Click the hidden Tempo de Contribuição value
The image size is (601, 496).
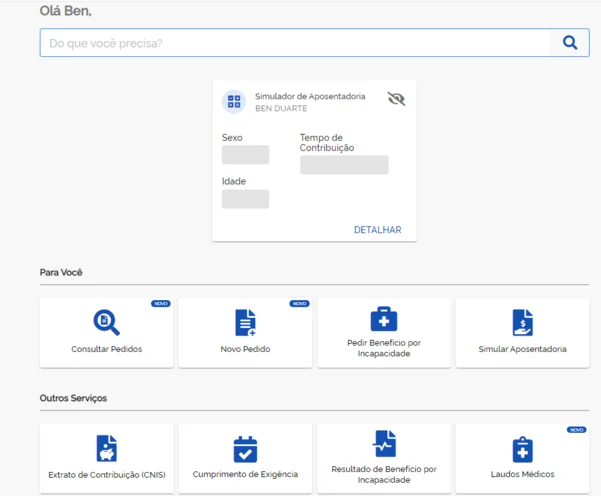click(344, 165)
